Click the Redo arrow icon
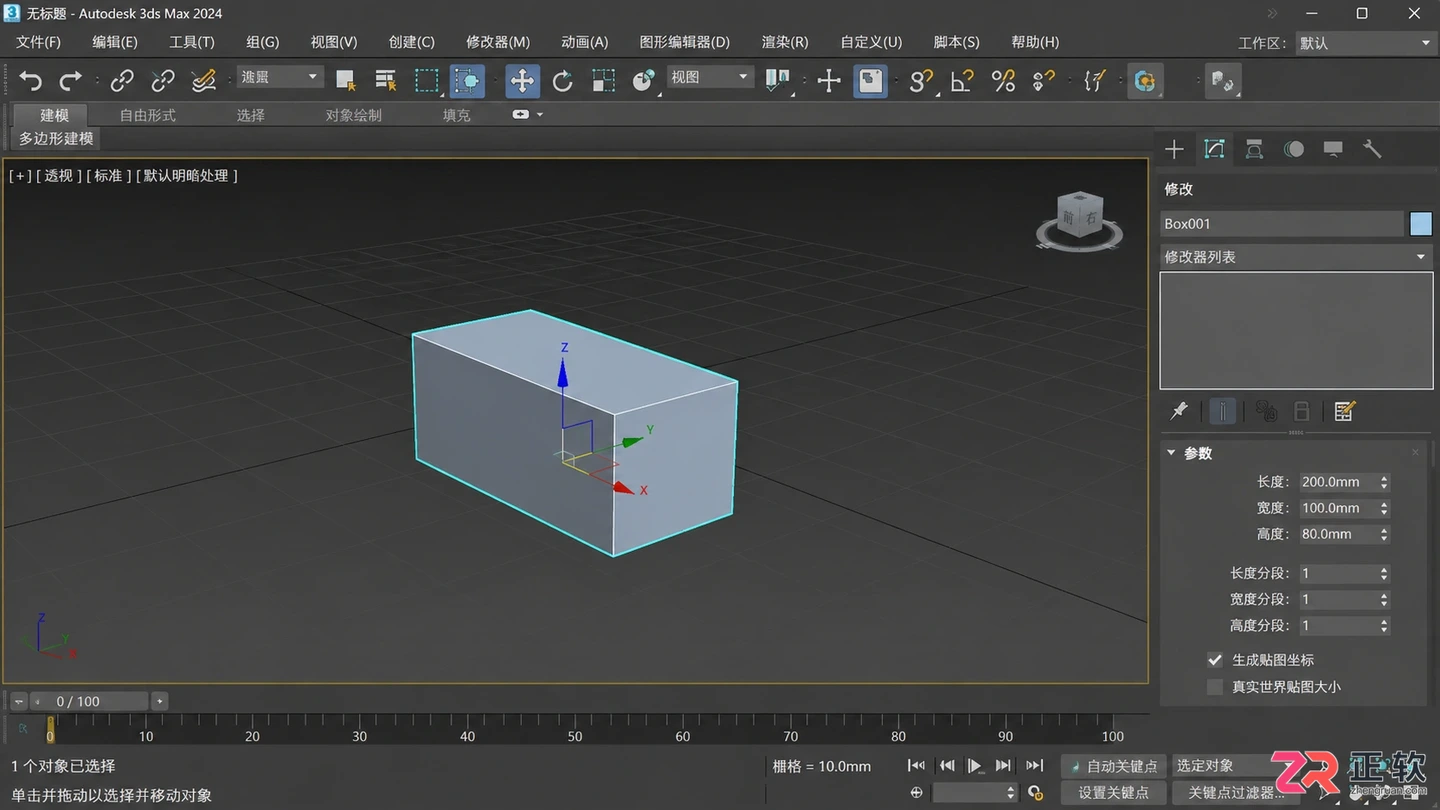This screenshot has height=810, width=1440. click(70, 80)
